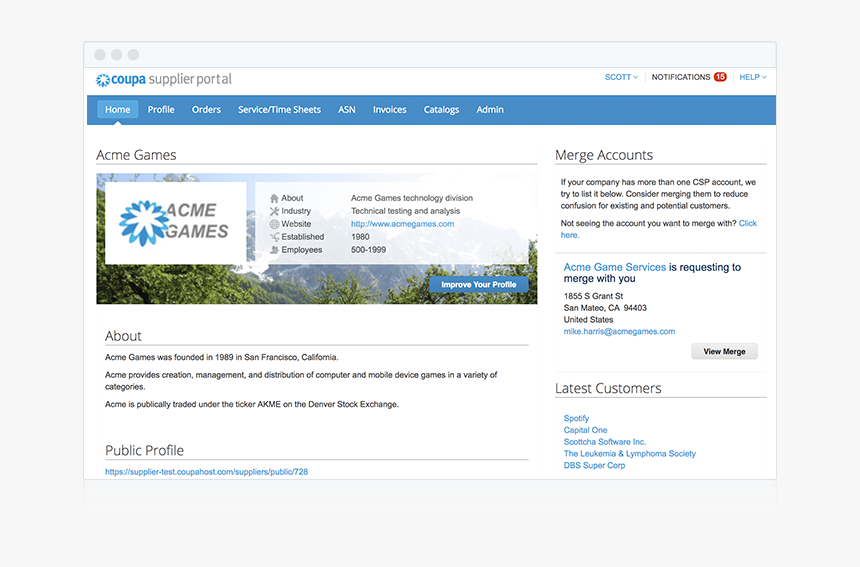Click the Public Profile heading

[144, 450]
